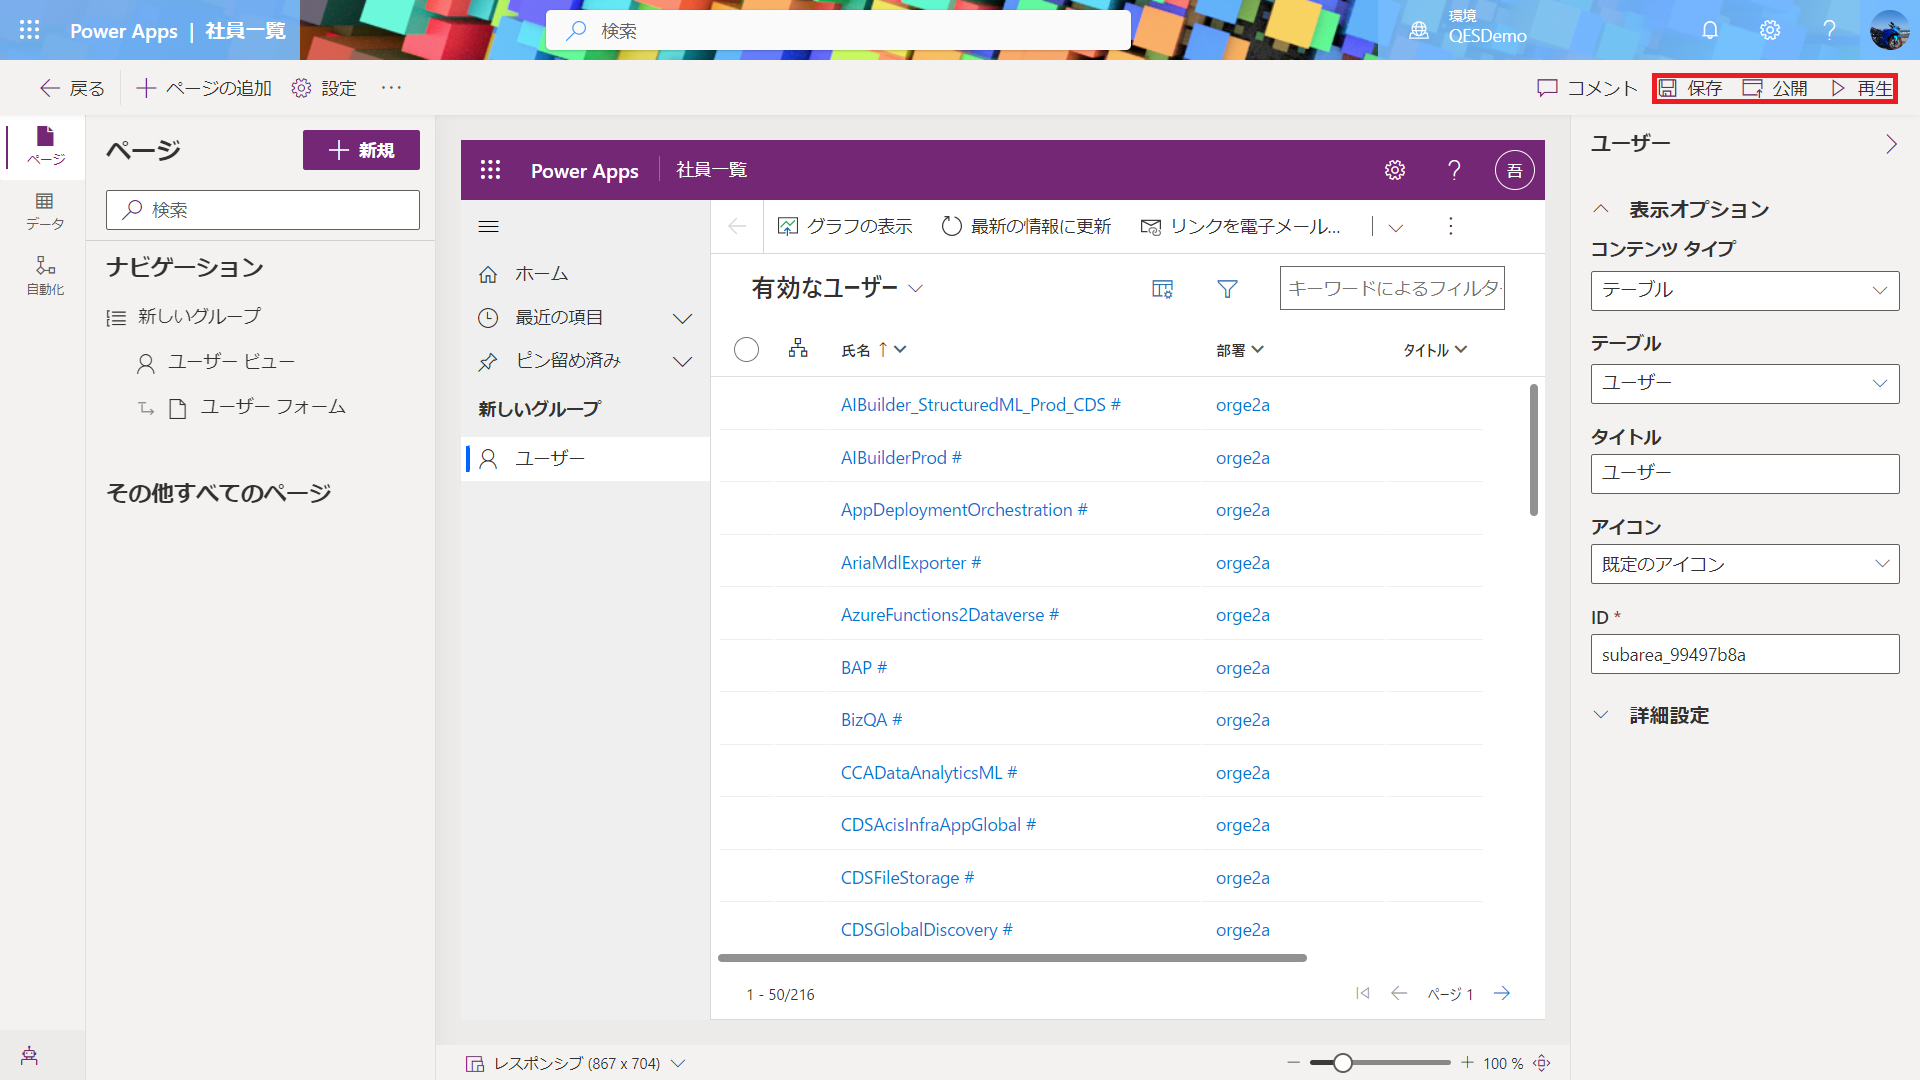Image resolution: width=1920 pixels, height=1080 pixels.
Task: Save the app with 保存
Action: tap(1690, 88)
